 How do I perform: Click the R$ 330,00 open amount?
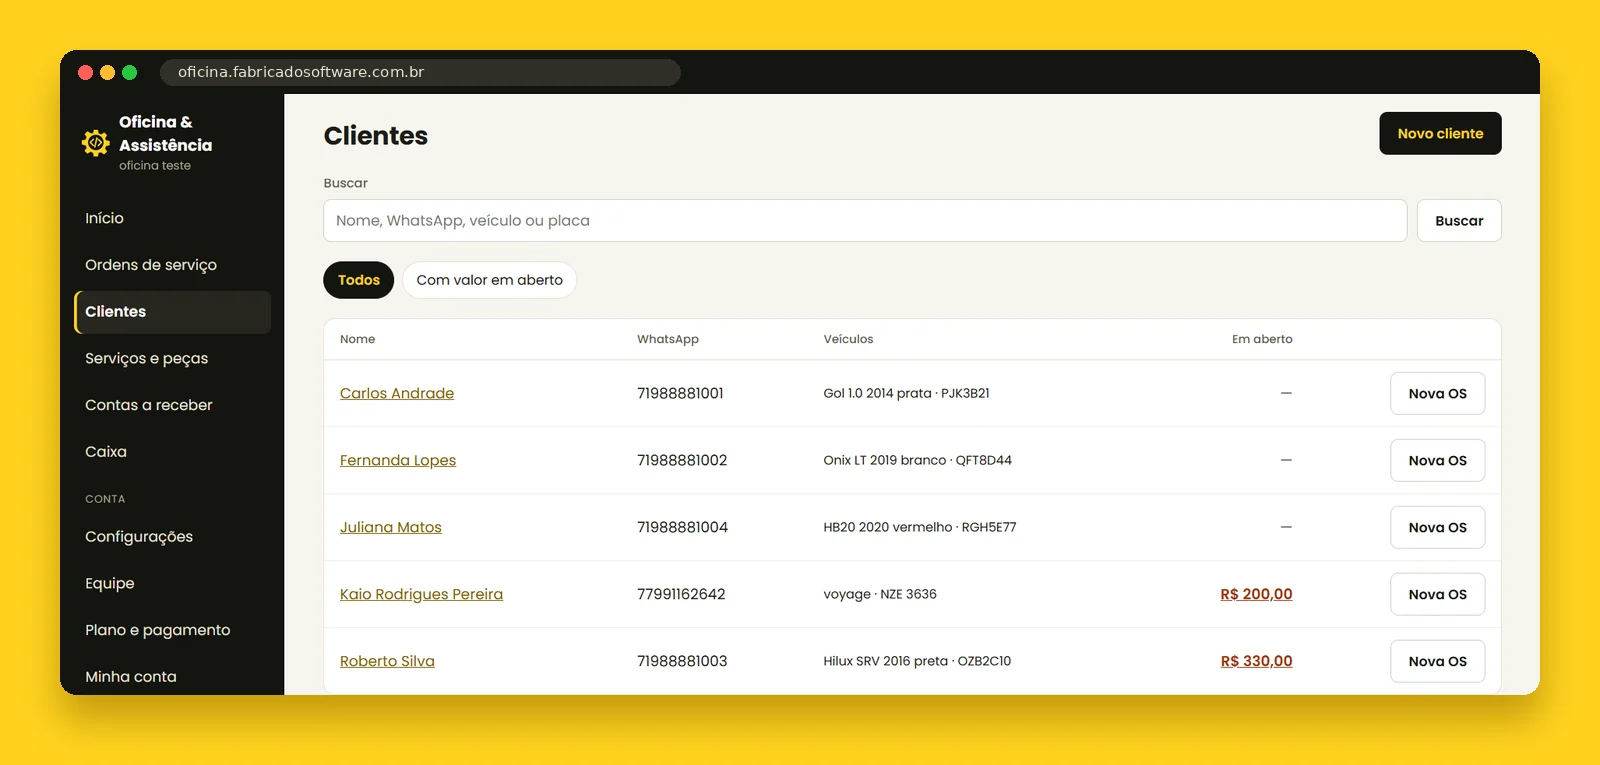click(1256, 661)
